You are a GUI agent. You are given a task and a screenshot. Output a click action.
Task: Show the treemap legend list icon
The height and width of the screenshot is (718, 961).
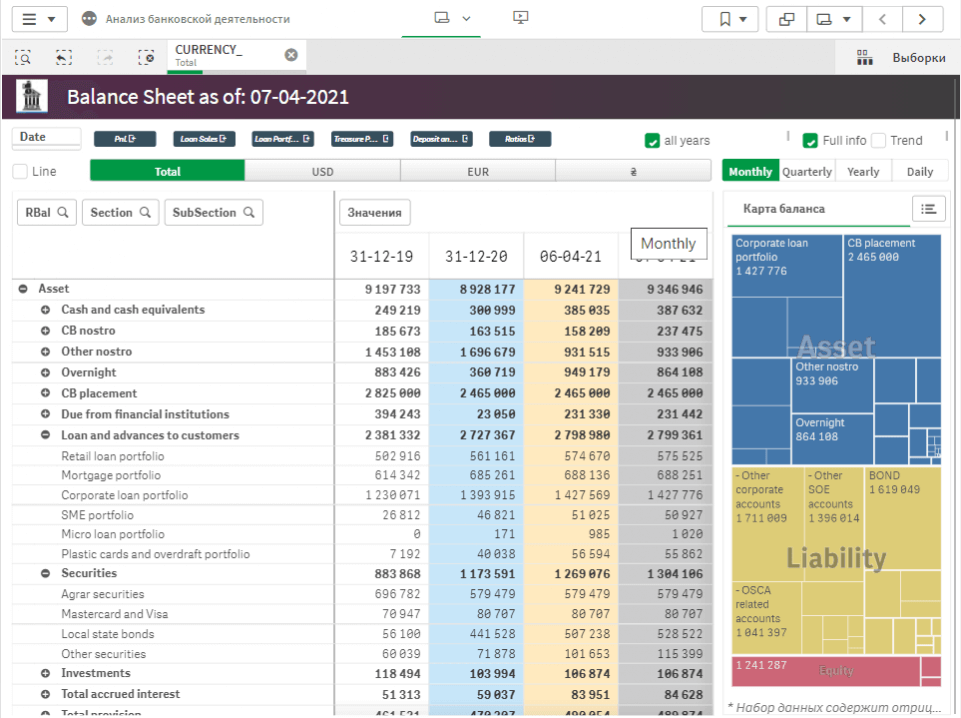point(929,209)
